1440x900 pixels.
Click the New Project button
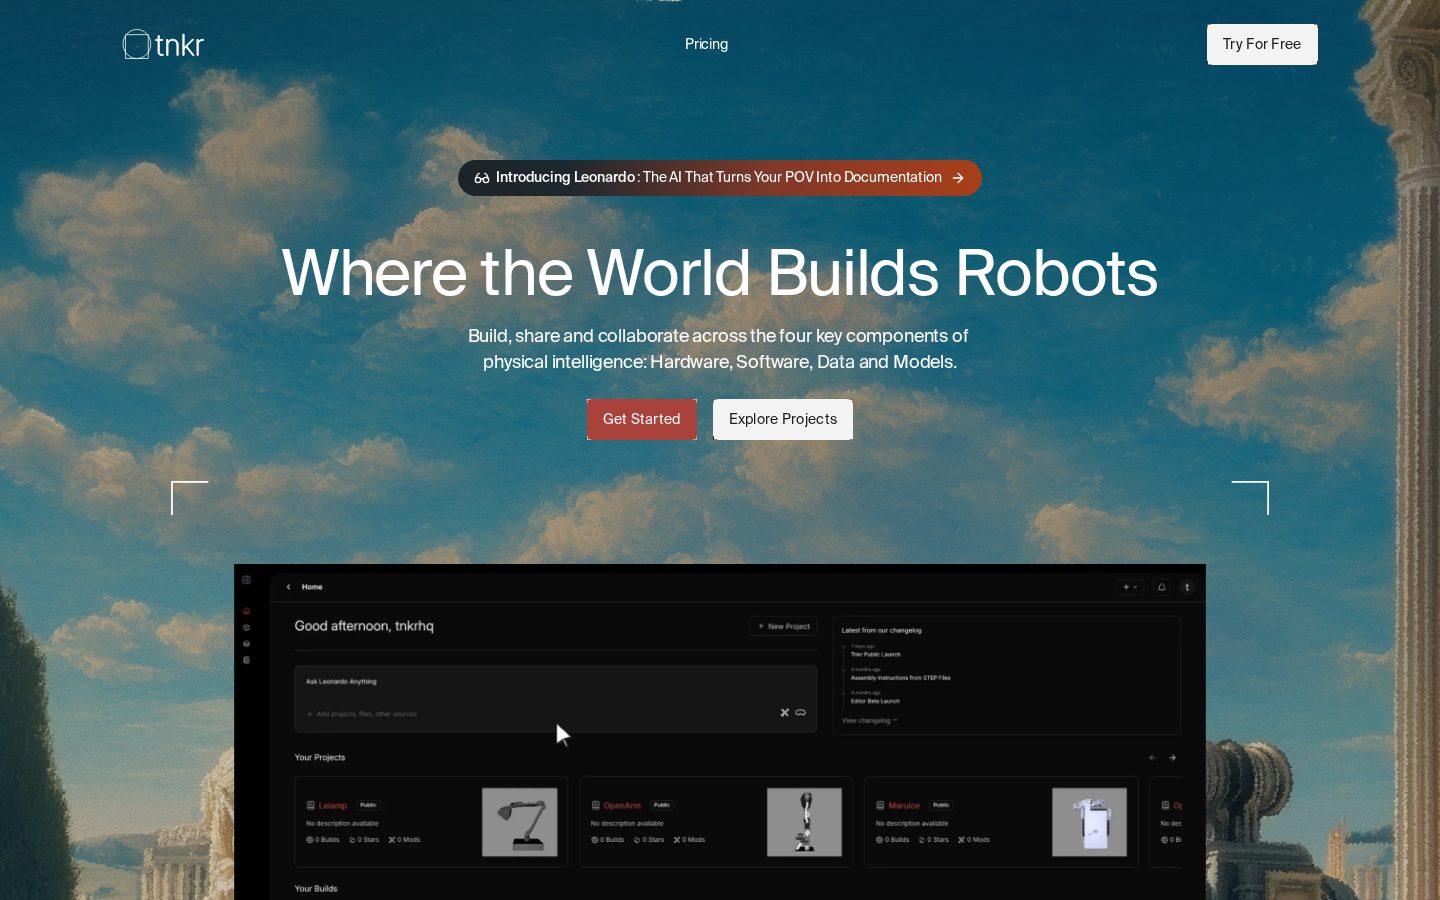click(784, 626)
